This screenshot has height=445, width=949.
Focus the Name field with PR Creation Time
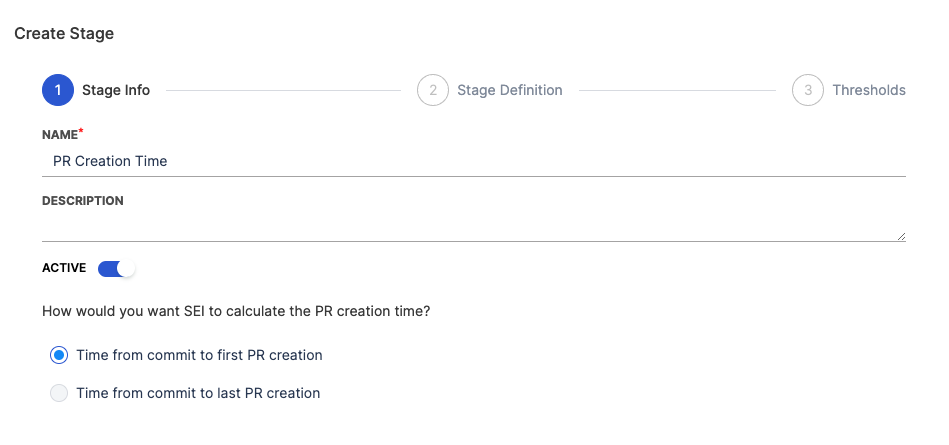(473, 160)
